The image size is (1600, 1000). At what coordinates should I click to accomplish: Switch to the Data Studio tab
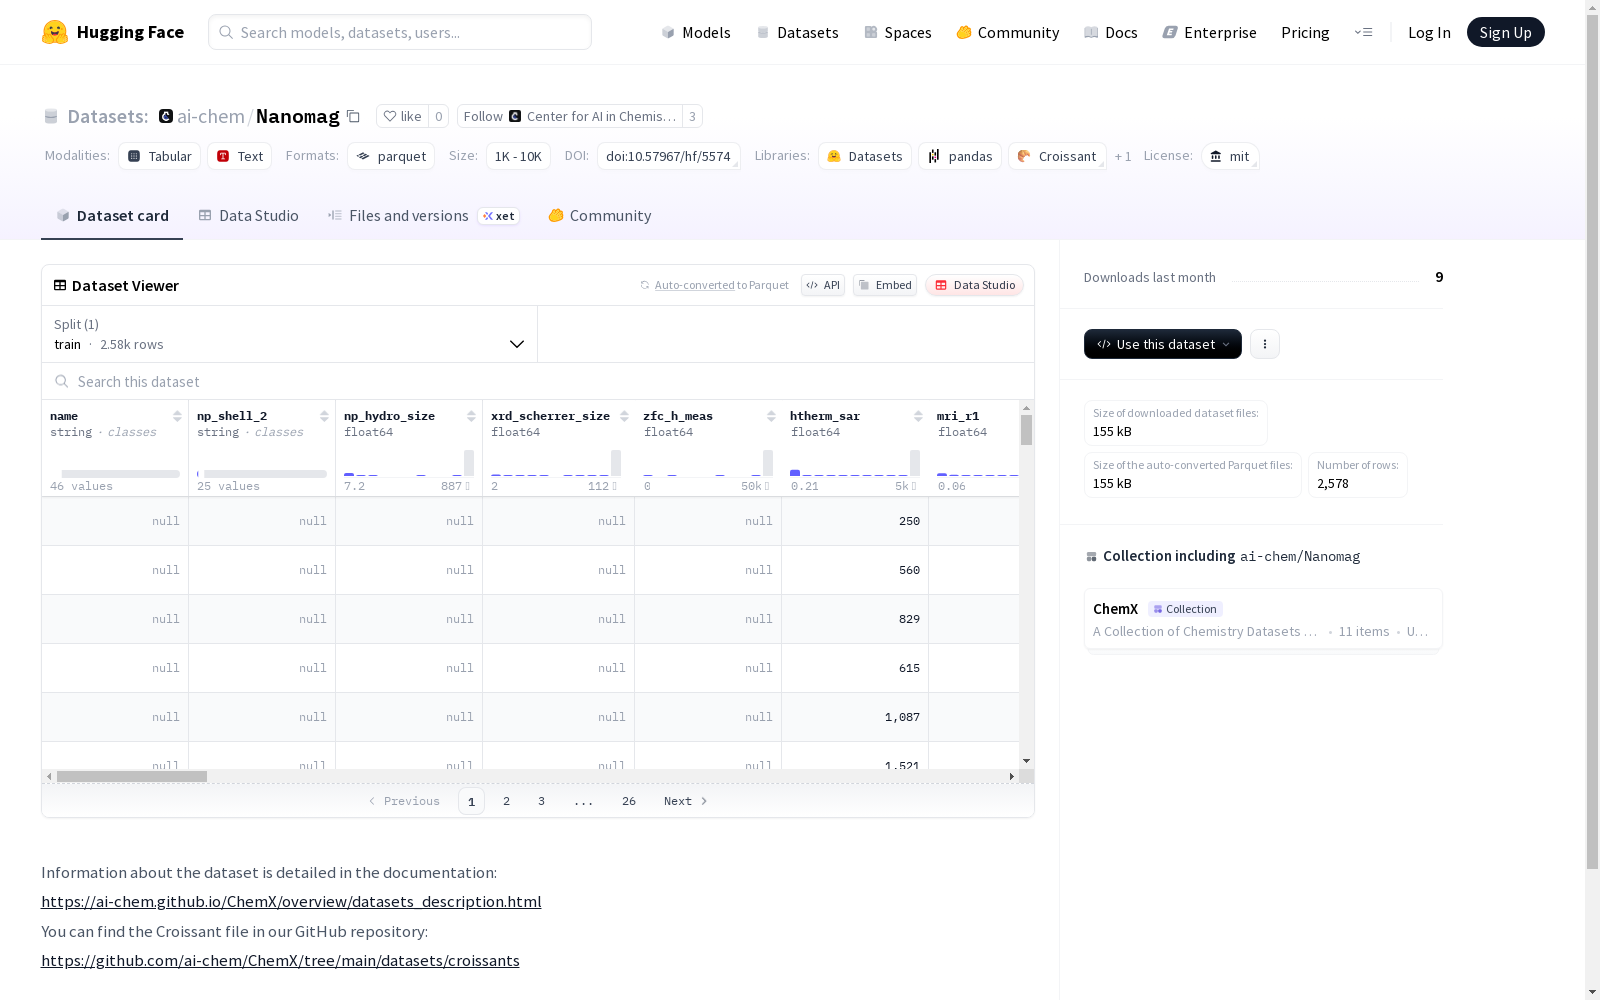(249, 216)
